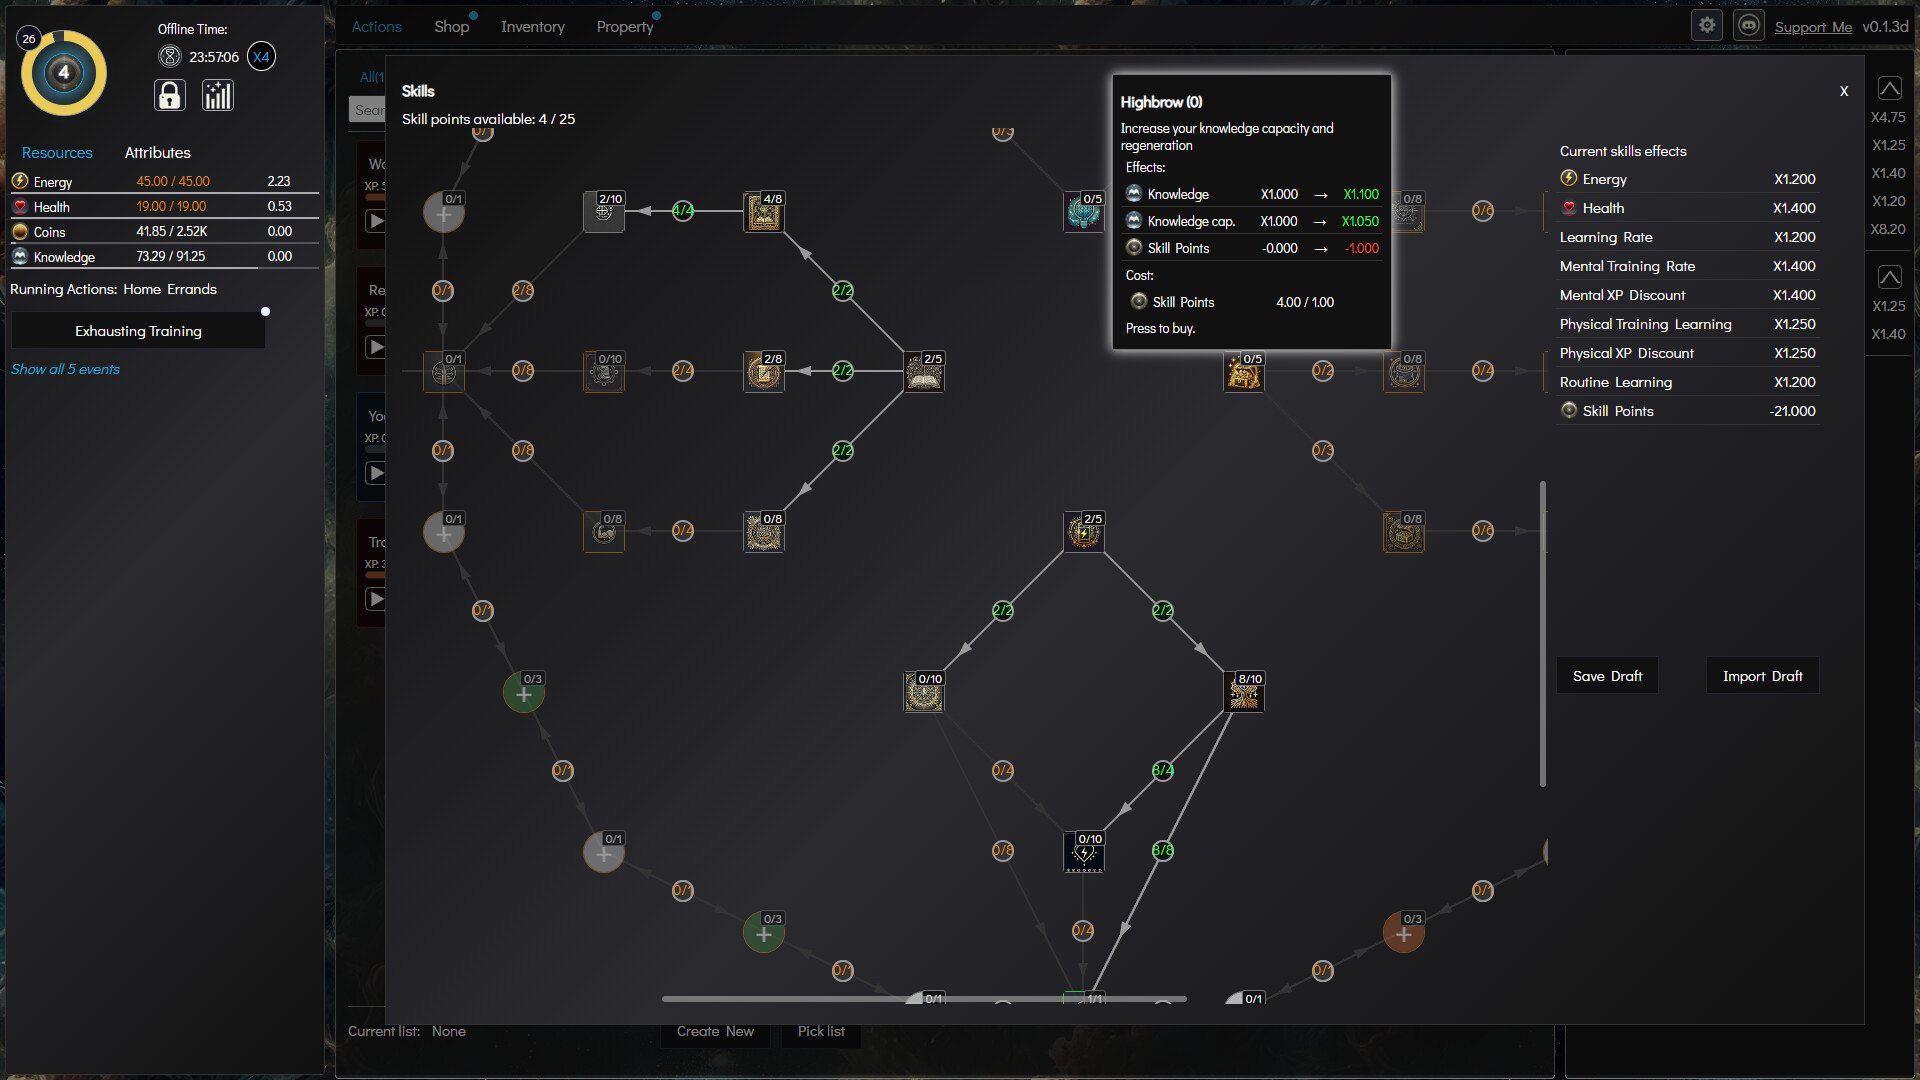Collapse the X4.75 multiplier list with the chevron
The image size is (1920, 1080).
click(1889, 88)
